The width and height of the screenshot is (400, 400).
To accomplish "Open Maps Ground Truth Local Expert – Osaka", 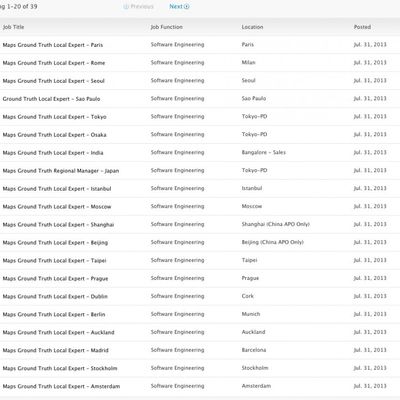I will coord(55,135).
